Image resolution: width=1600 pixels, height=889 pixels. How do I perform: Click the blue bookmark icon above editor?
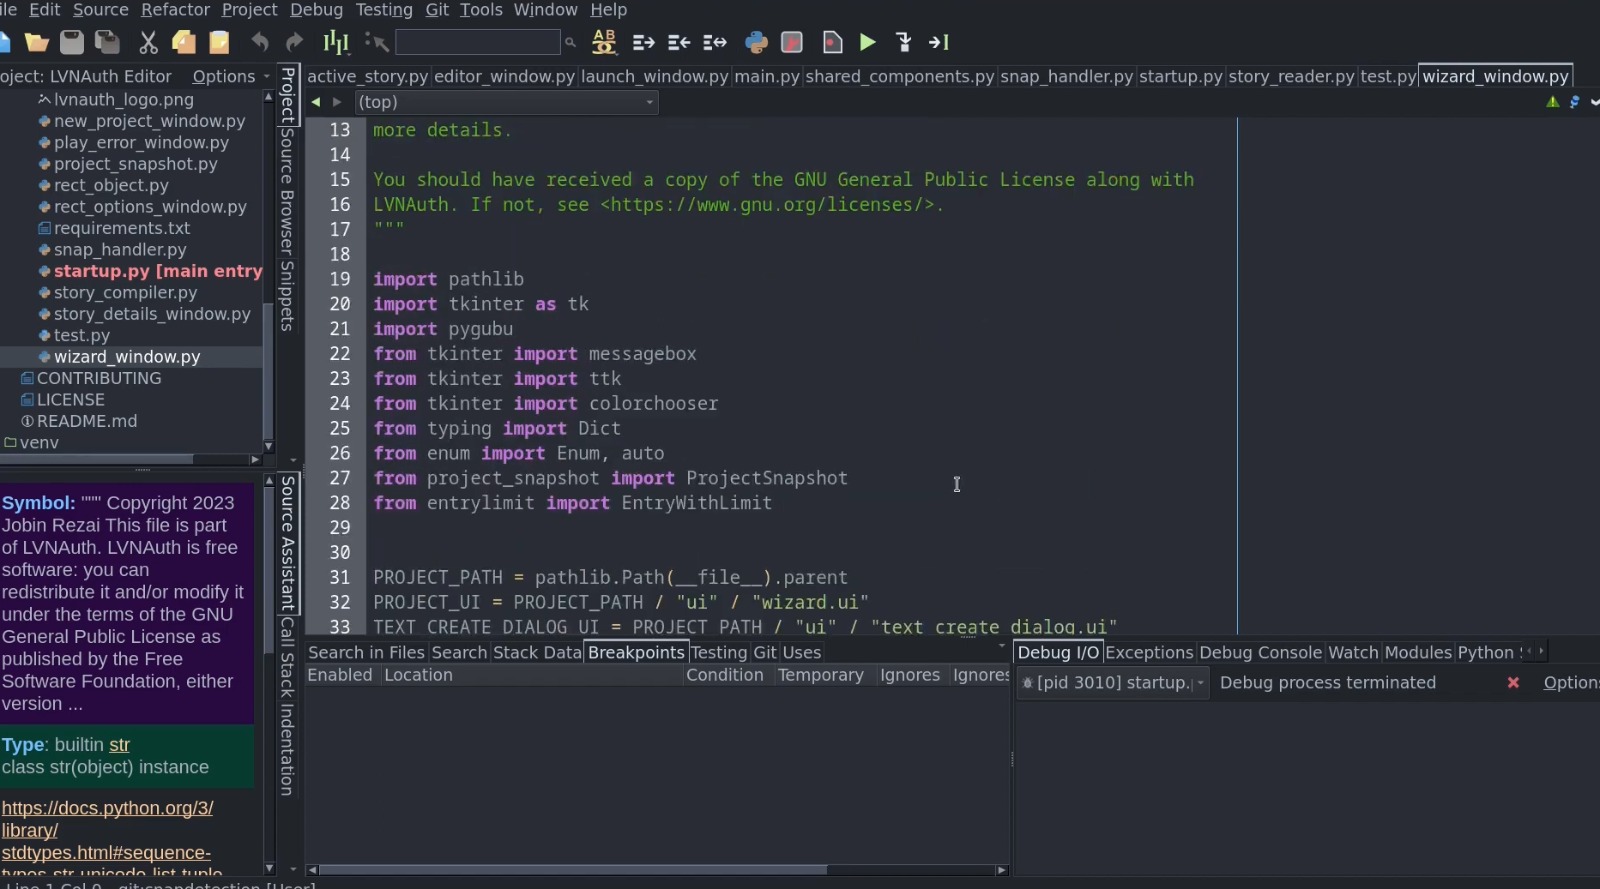[x=1574, y=102]
